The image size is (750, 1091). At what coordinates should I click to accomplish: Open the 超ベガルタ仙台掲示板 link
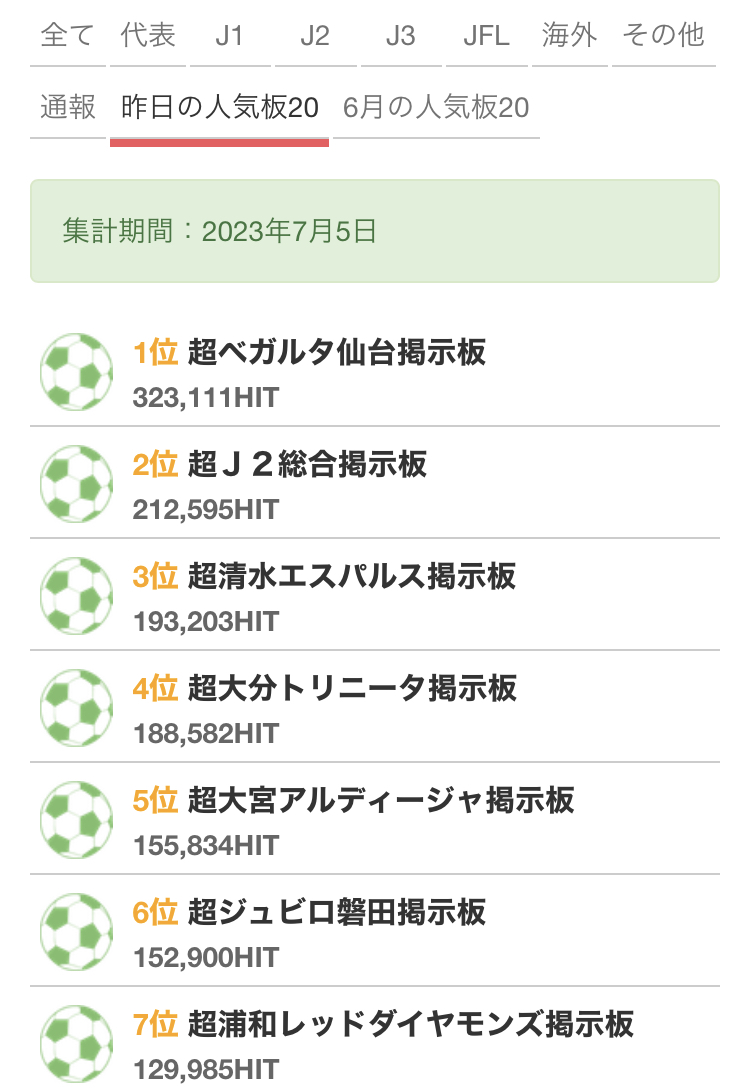click(x=336, y=352)
